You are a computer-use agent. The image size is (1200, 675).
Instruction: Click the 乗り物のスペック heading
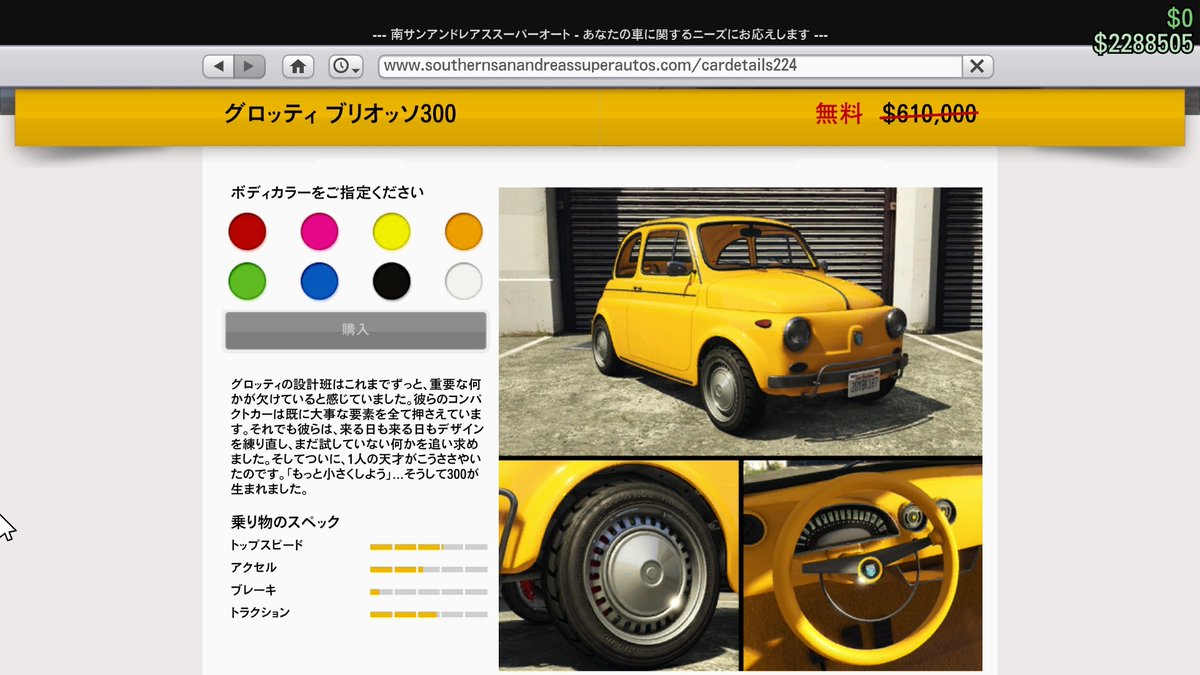[285, 521]
